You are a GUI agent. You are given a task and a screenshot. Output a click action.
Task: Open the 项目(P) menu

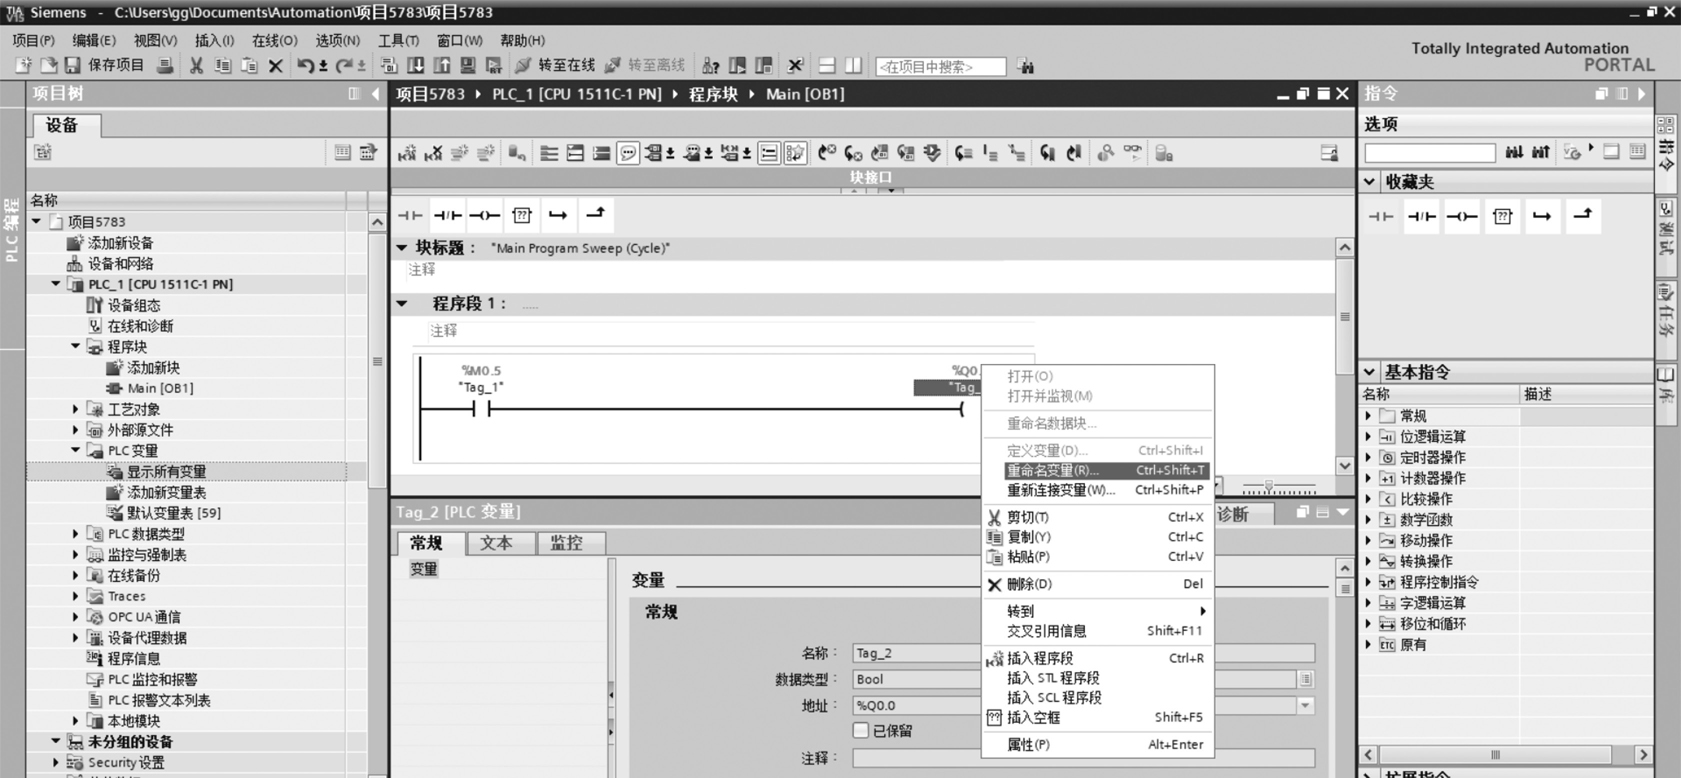[x=34, y=40]
